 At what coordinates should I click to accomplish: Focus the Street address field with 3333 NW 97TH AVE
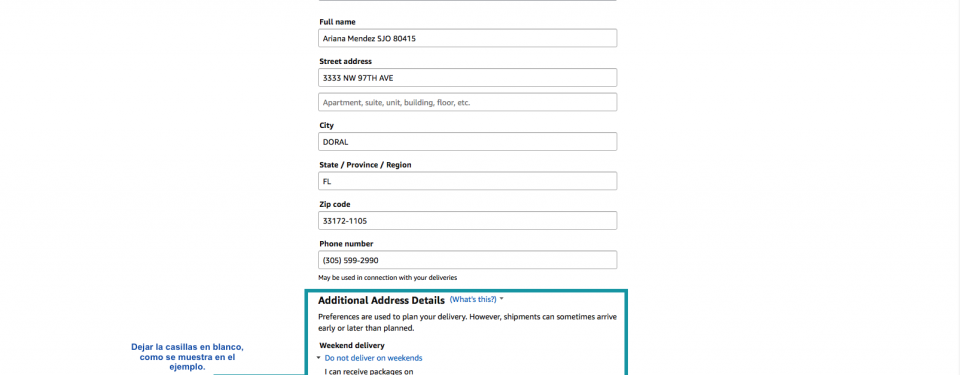tap(467, 78)
